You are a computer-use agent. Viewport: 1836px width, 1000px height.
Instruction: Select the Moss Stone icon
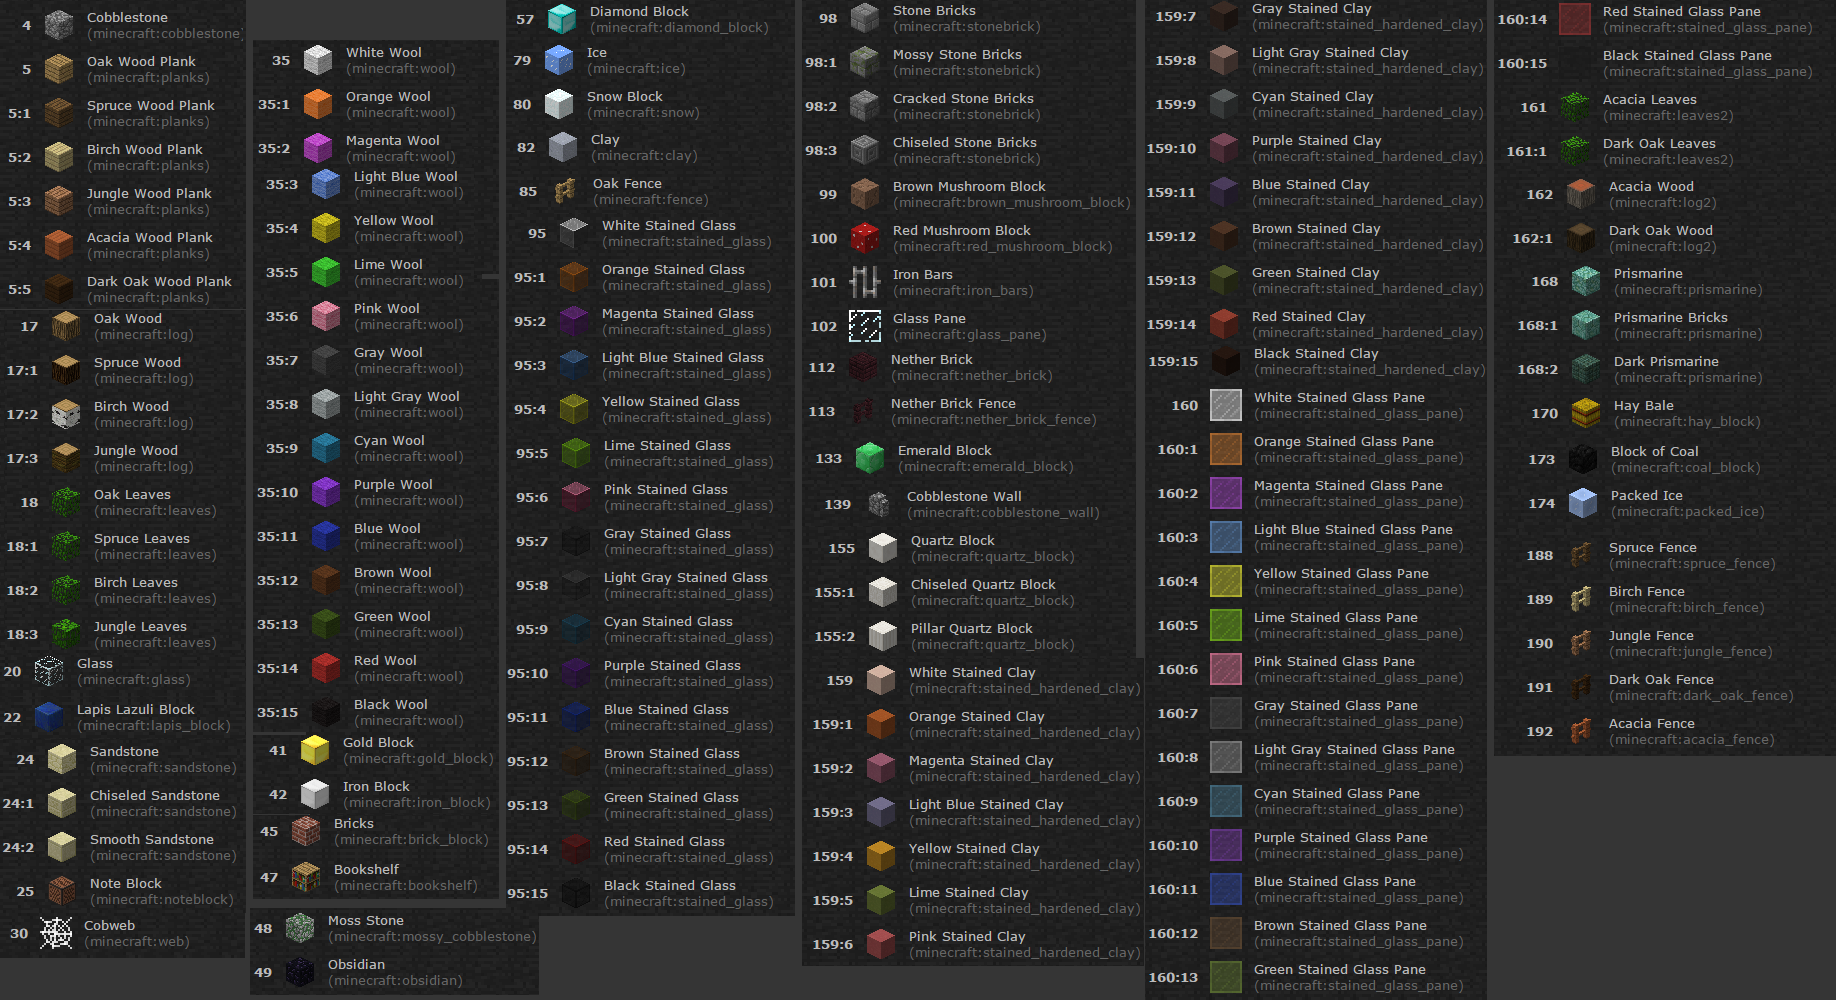coord(300,928)
